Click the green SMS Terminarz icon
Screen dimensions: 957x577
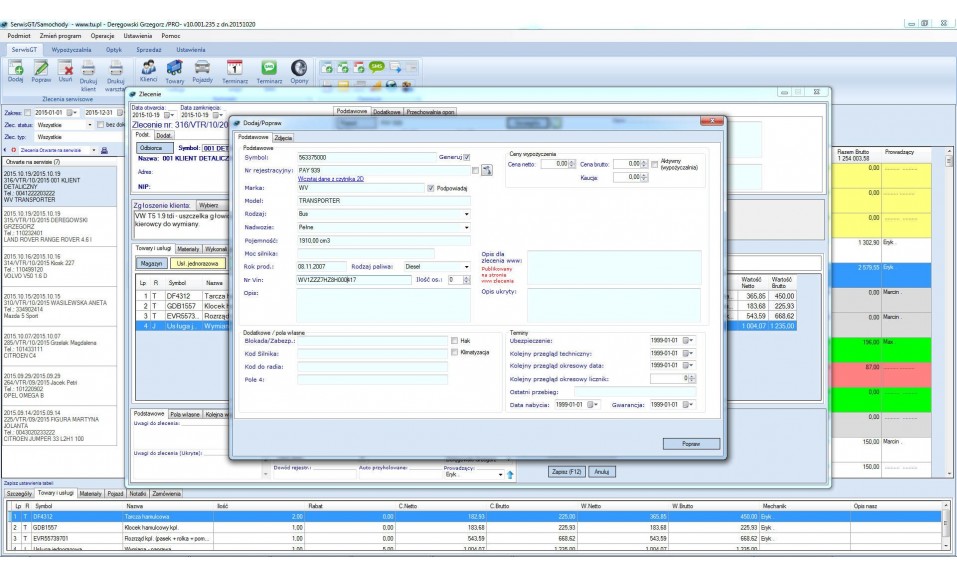tap(269, 67)
